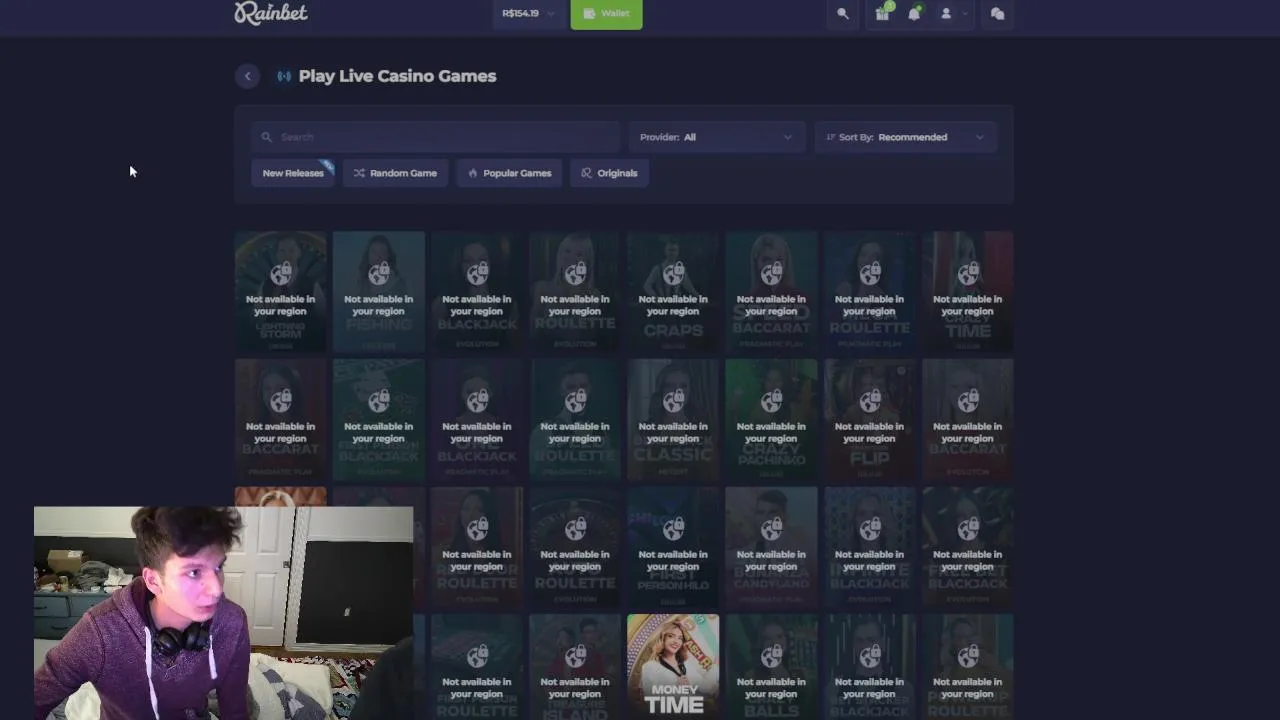Click the live broadcast icon beside page title
This screenshot has width=1280, height=720.
coord(284,76)
